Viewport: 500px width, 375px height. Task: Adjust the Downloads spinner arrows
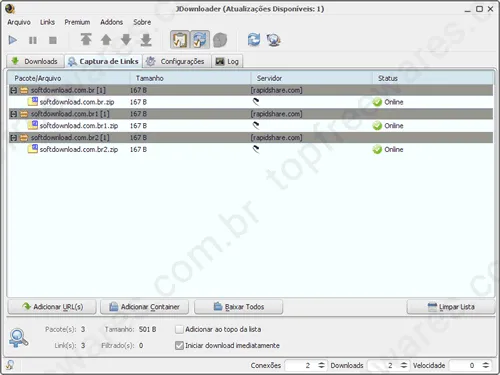click(404, 365)
